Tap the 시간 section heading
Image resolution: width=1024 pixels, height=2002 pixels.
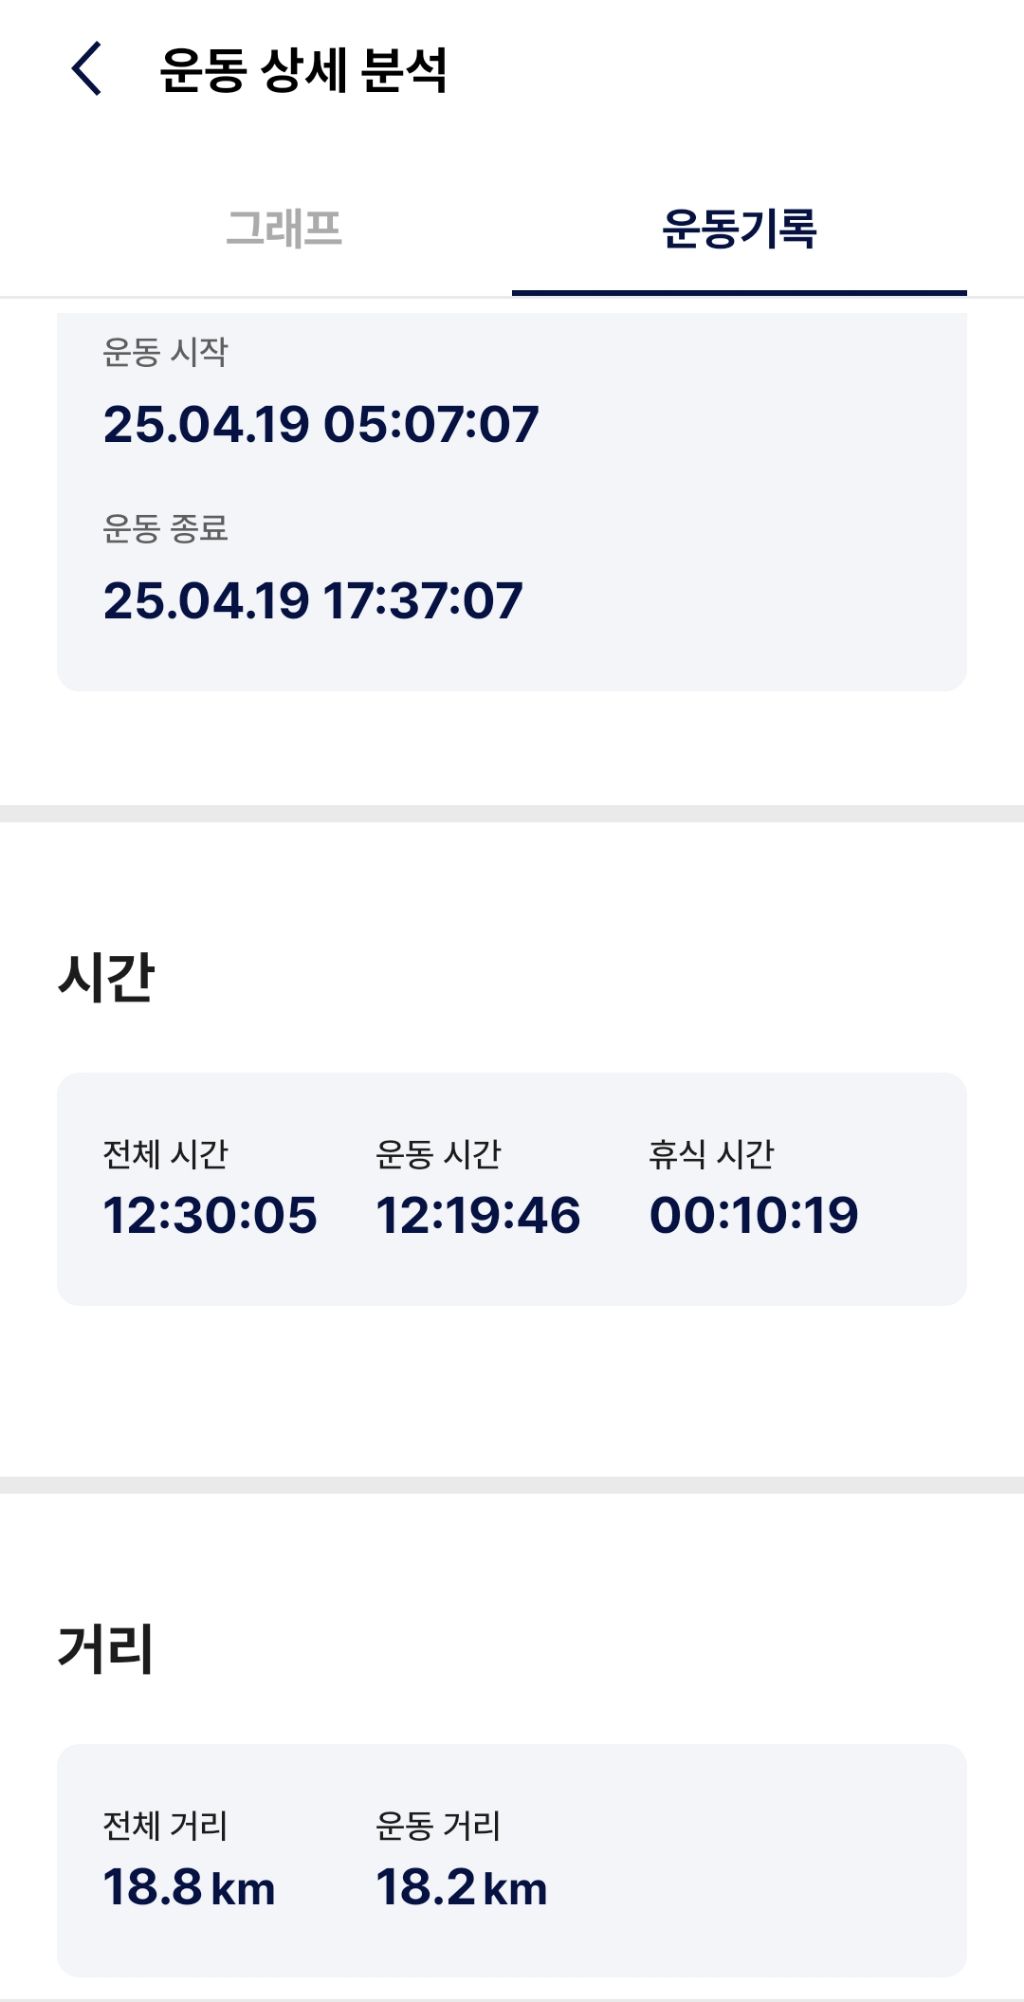pos(106,976)
